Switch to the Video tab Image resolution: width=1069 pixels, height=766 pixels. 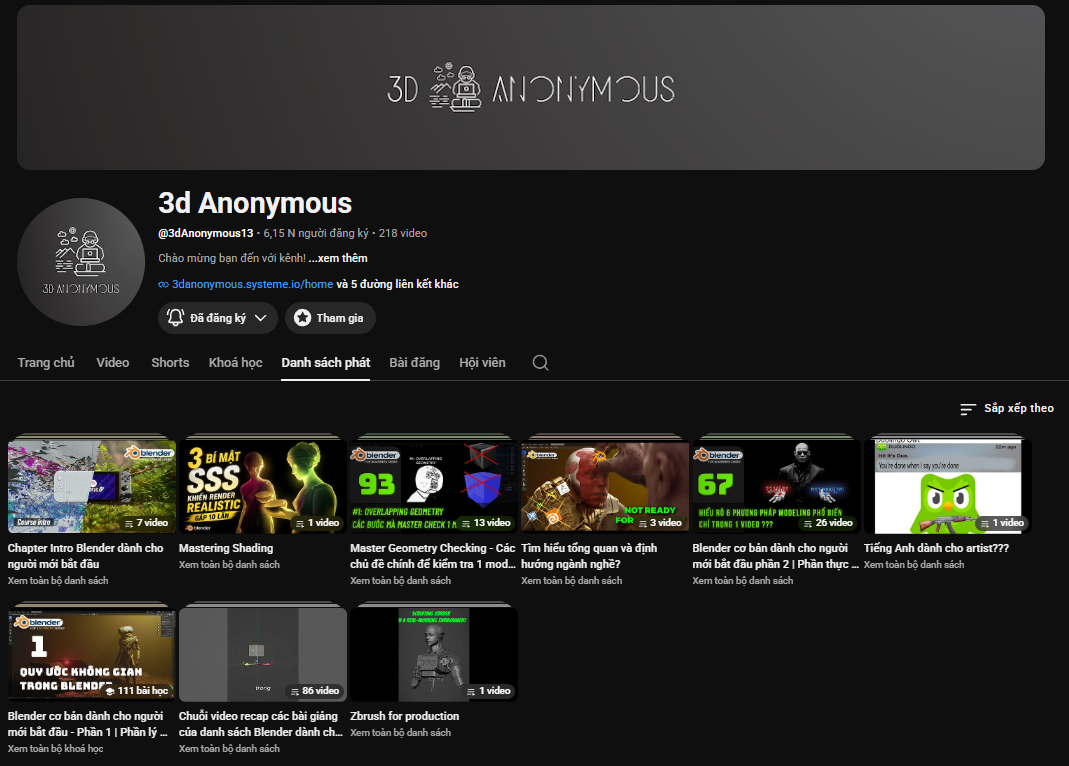point(112,363)
